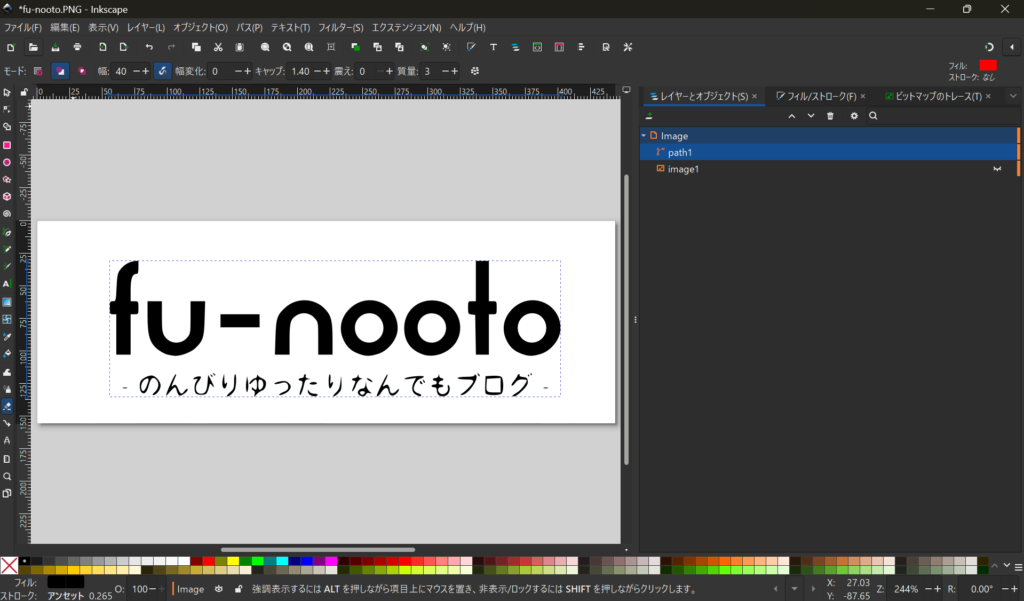Click the Print icon in the toolbar
This screenshot has height=601, width=1024.
point(77,47)
